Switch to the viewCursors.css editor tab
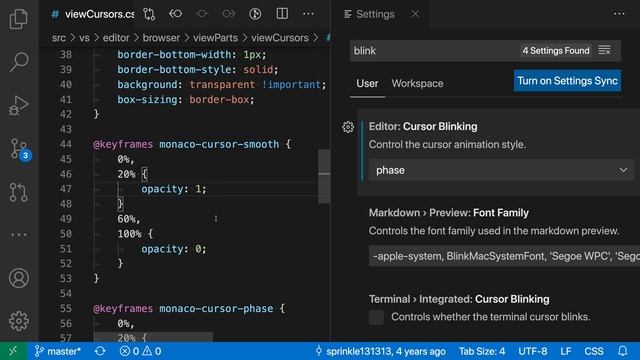Screen dimensions: 640x360 point(93,14)
